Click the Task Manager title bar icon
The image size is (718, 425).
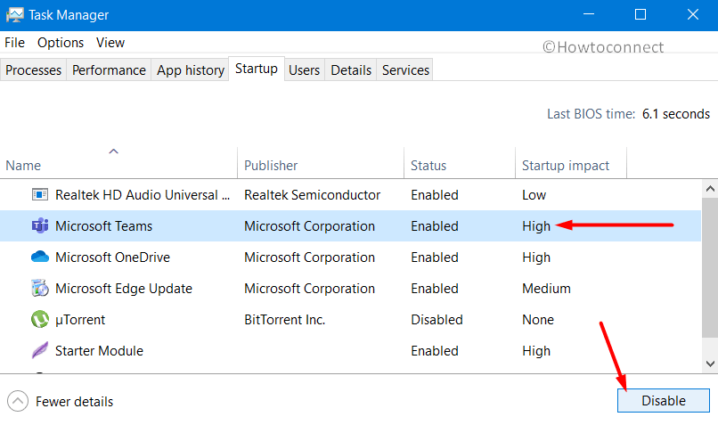[15, 15]
